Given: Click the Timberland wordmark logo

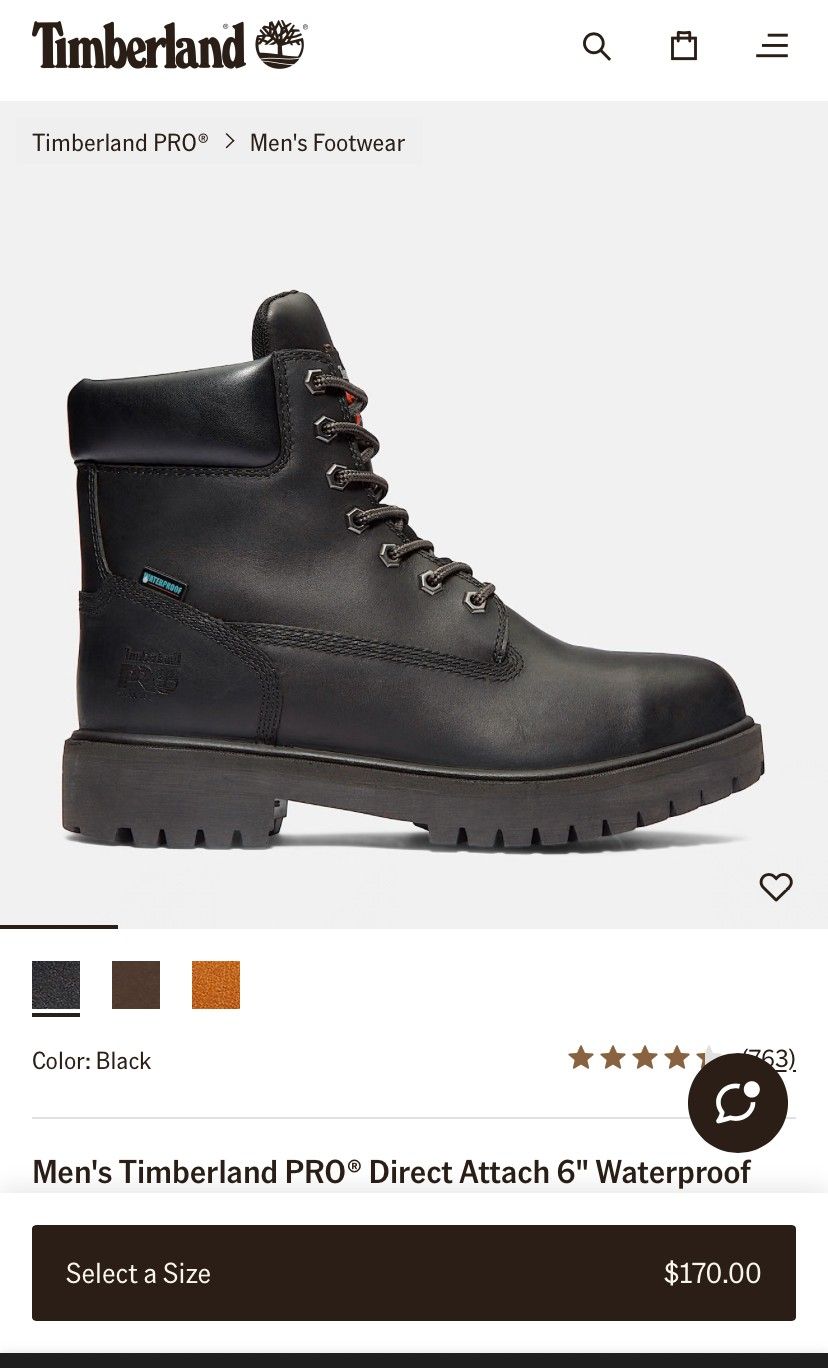Looking at the screenshot, I should click(139, 45).
